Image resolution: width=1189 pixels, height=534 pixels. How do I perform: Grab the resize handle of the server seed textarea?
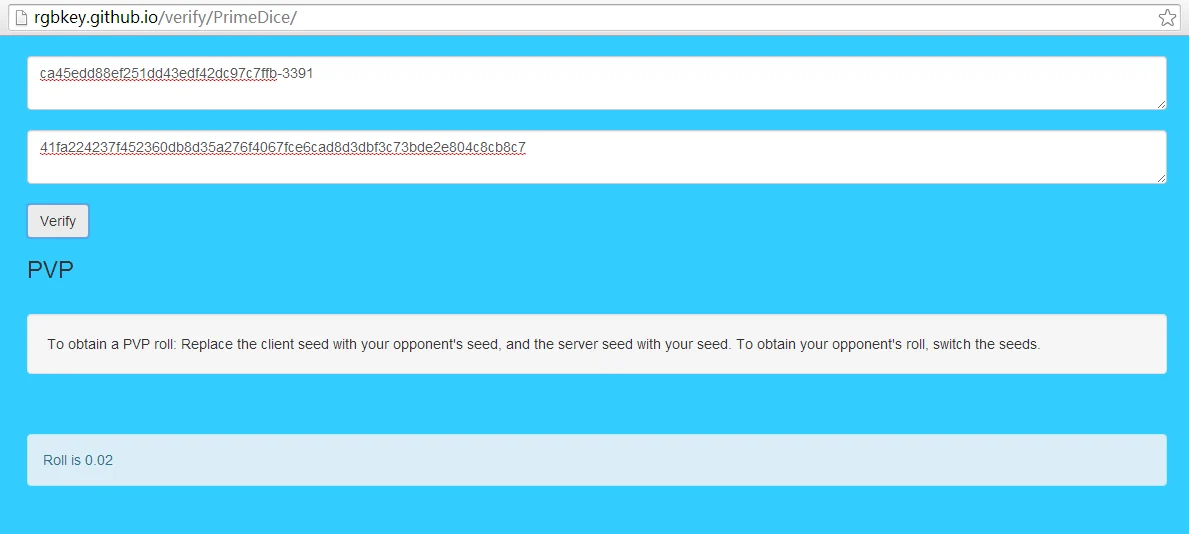tap(1161, 178)
